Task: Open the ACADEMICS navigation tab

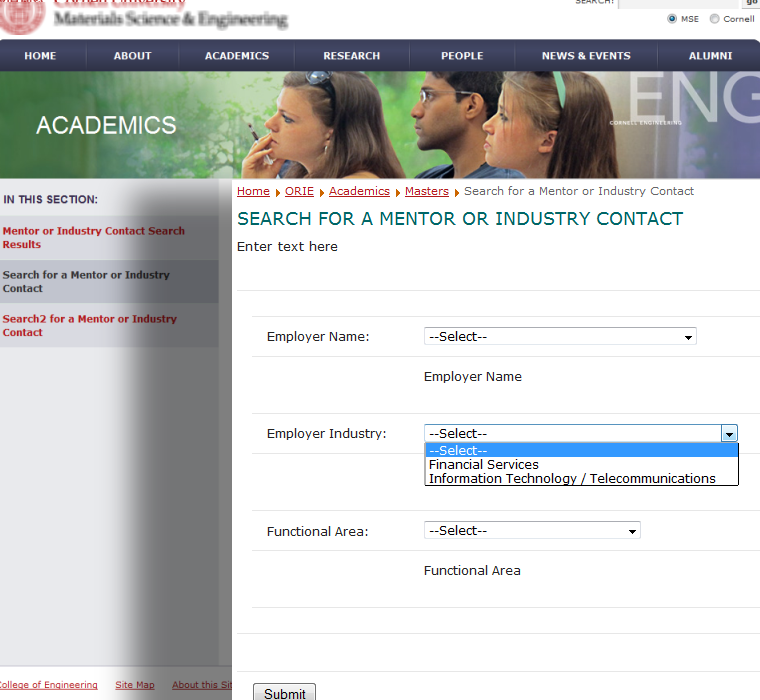Action: [x=237, y=56]
